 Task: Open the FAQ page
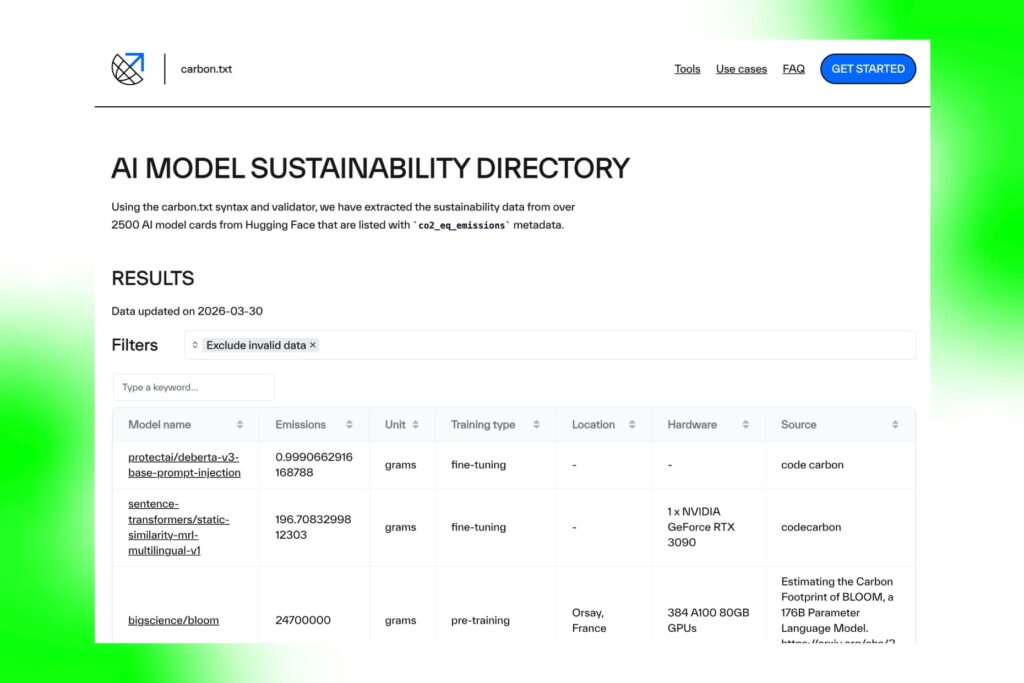coord(793,68)
